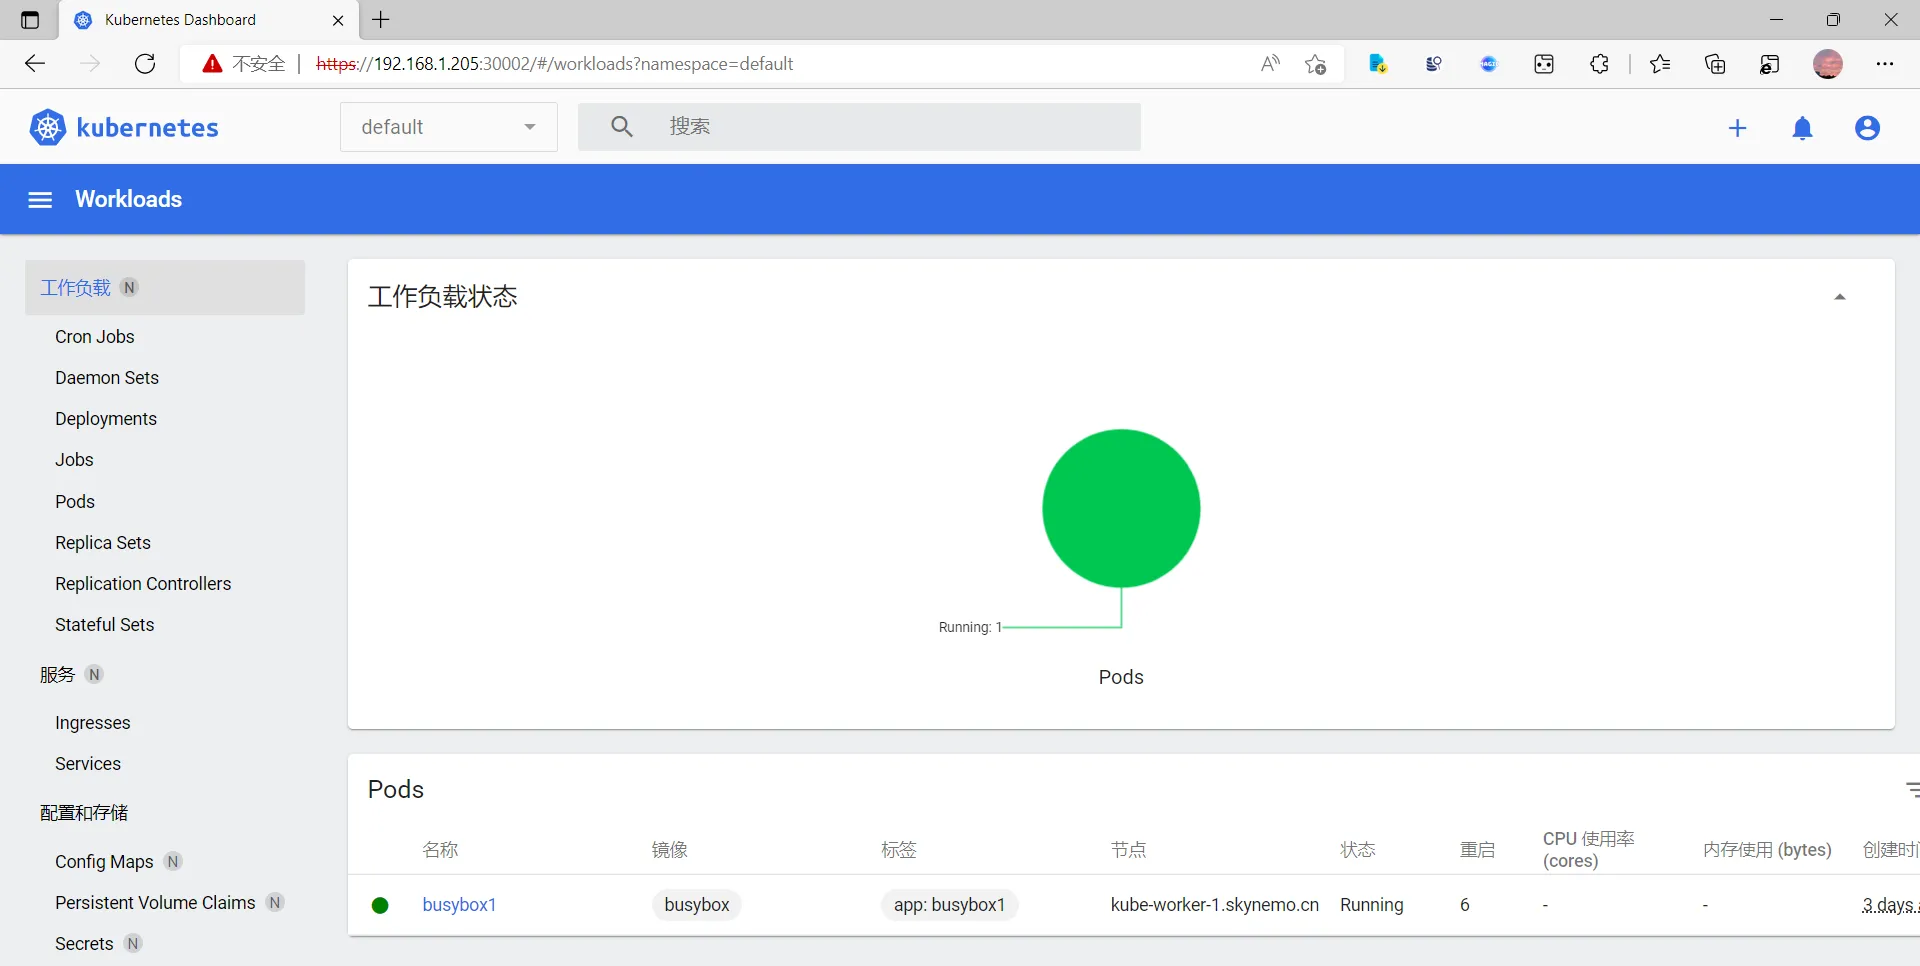Open Stateful Sets
Image resolution: width=1920 pixels, height=966 pixels.
coord(105,625)
